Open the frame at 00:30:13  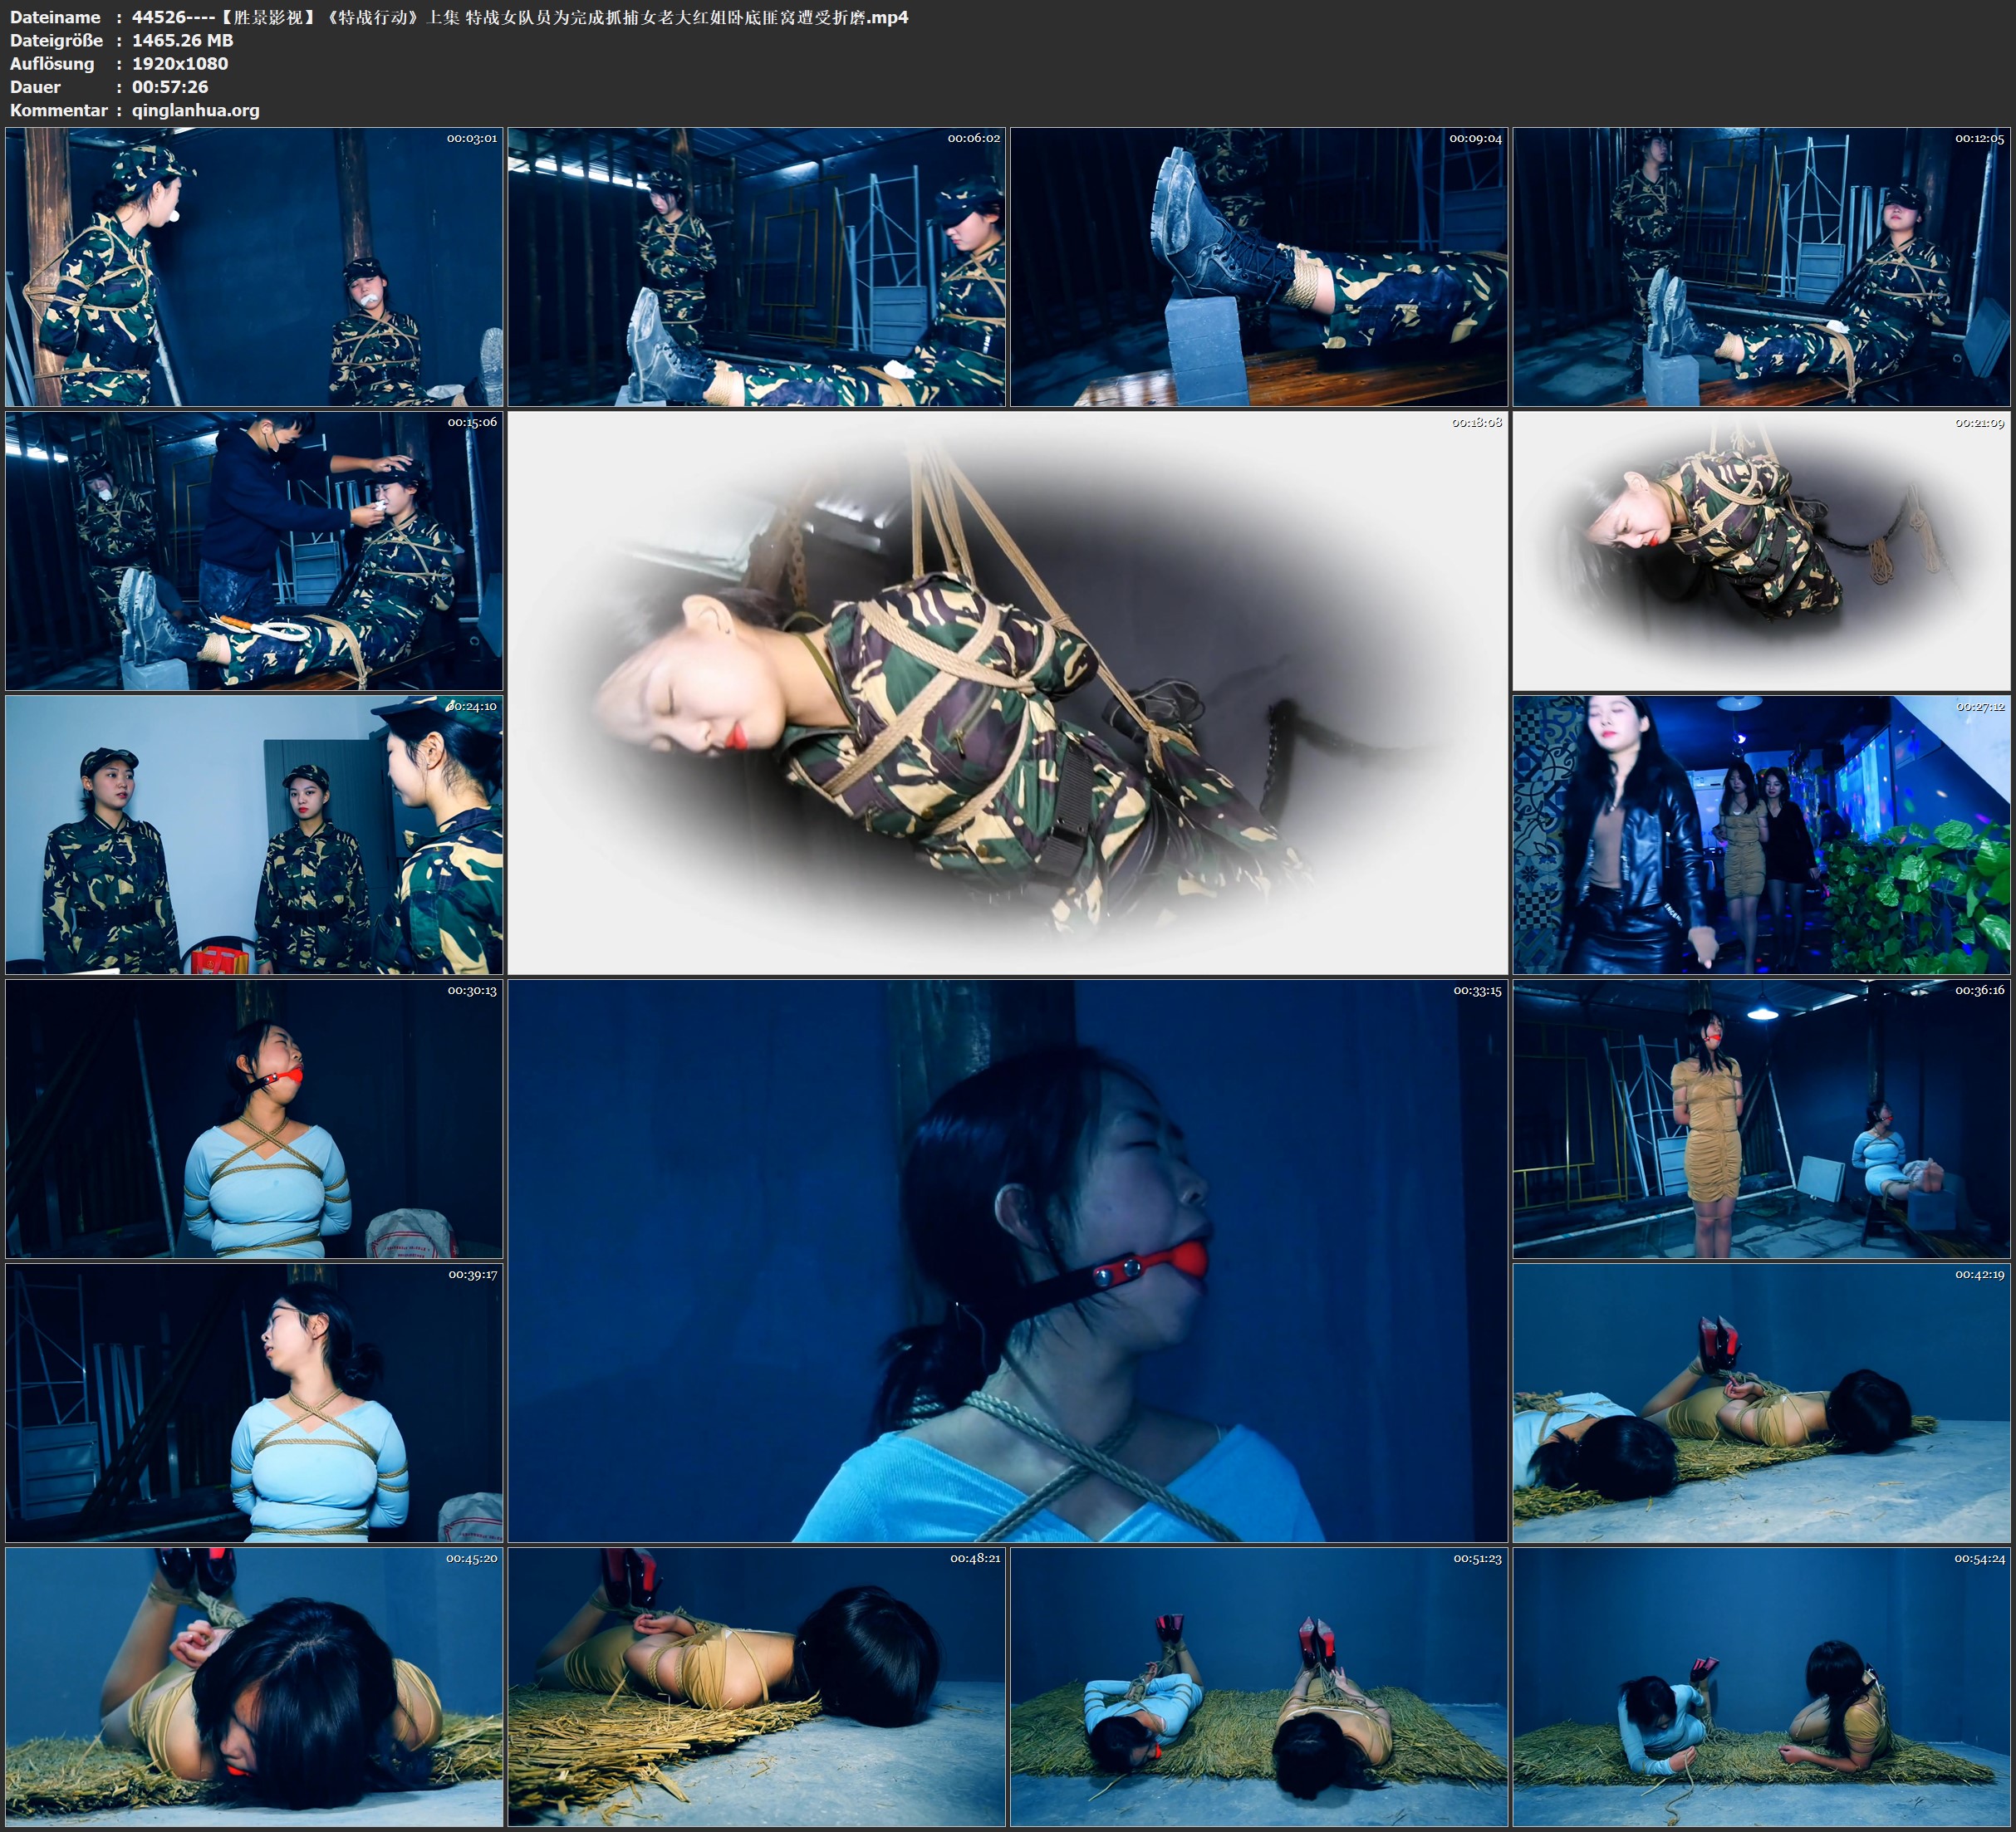tap(254, 1119)
